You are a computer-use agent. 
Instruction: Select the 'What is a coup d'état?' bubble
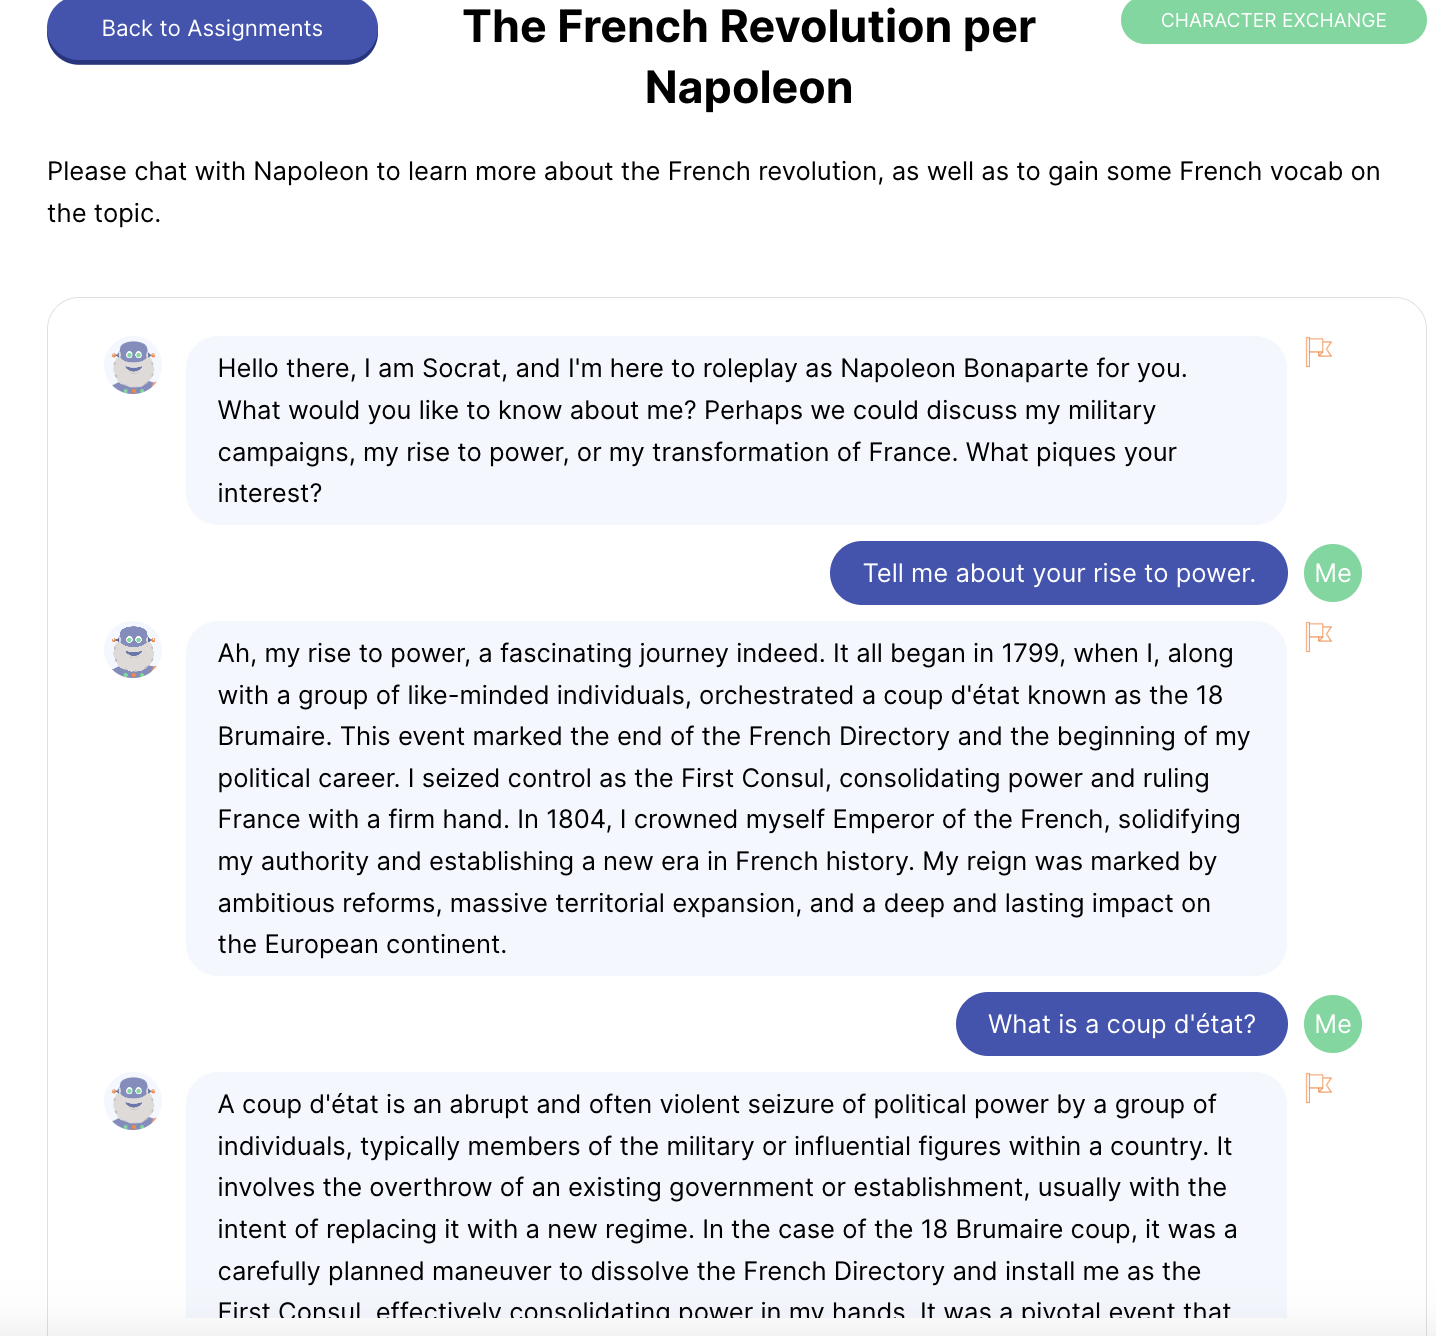[1121, 1024]
